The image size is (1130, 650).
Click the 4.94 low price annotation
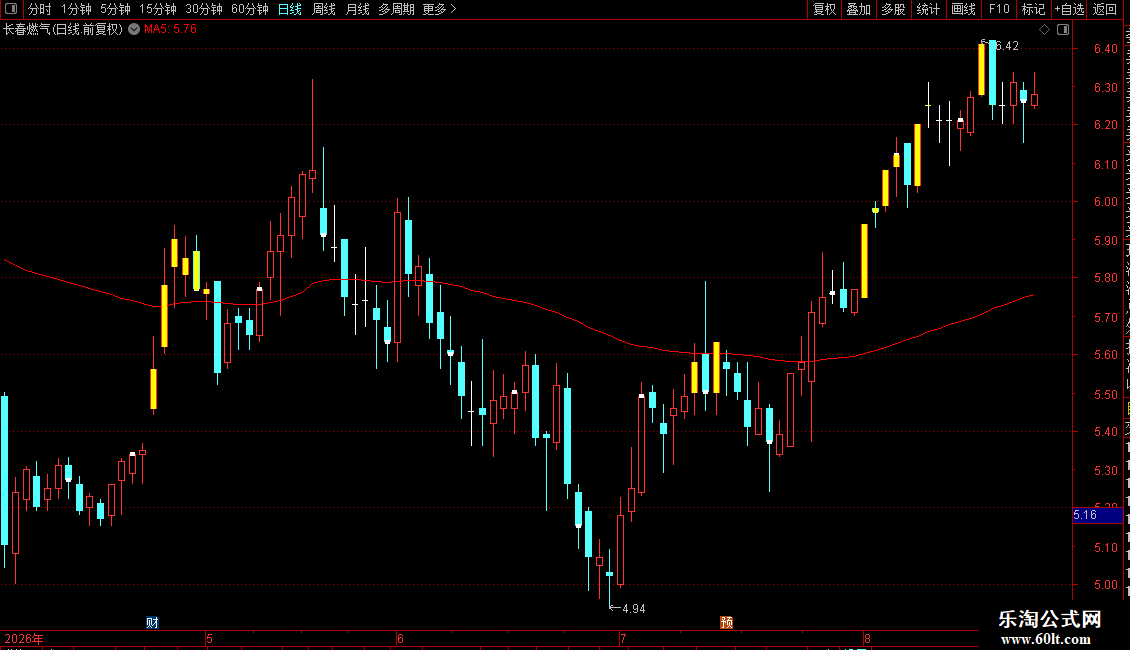(x=633, y=609)
